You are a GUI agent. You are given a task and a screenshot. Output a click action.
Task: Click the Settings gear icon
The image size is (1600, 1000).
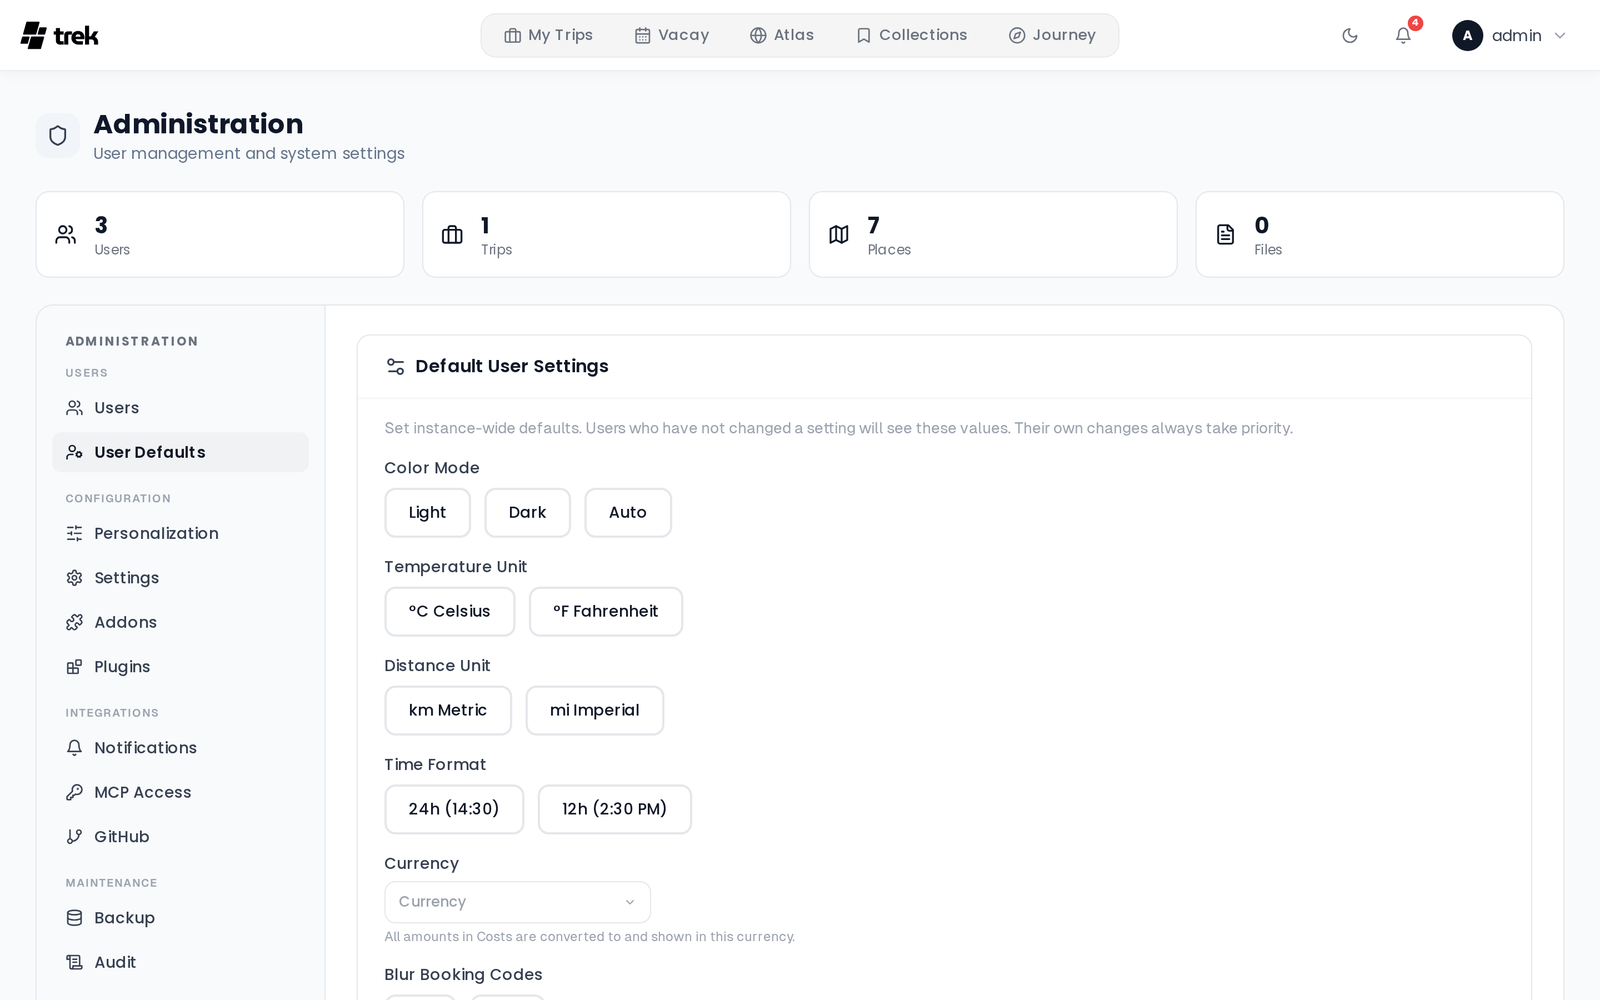74,578
